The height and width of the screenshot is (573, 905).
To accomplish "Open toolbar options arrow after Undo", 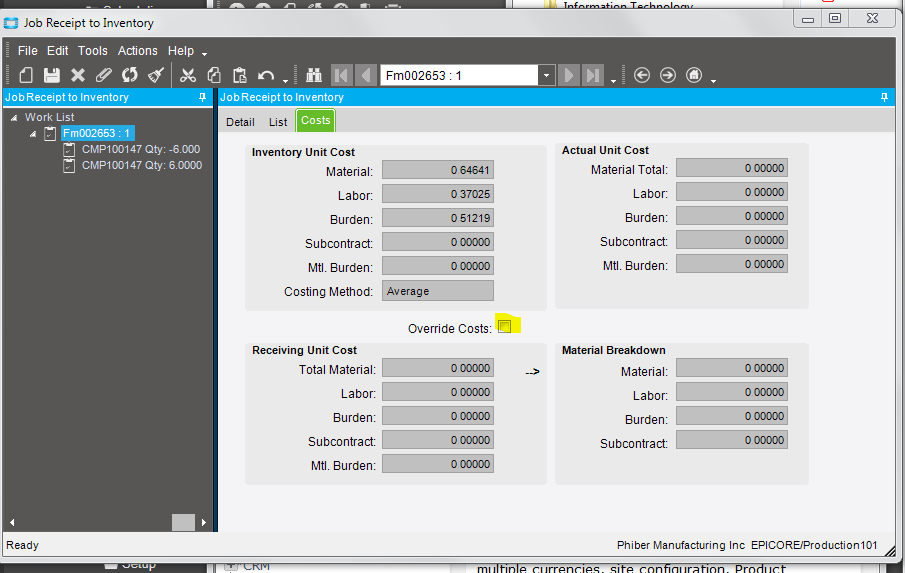I will (286, 80).
